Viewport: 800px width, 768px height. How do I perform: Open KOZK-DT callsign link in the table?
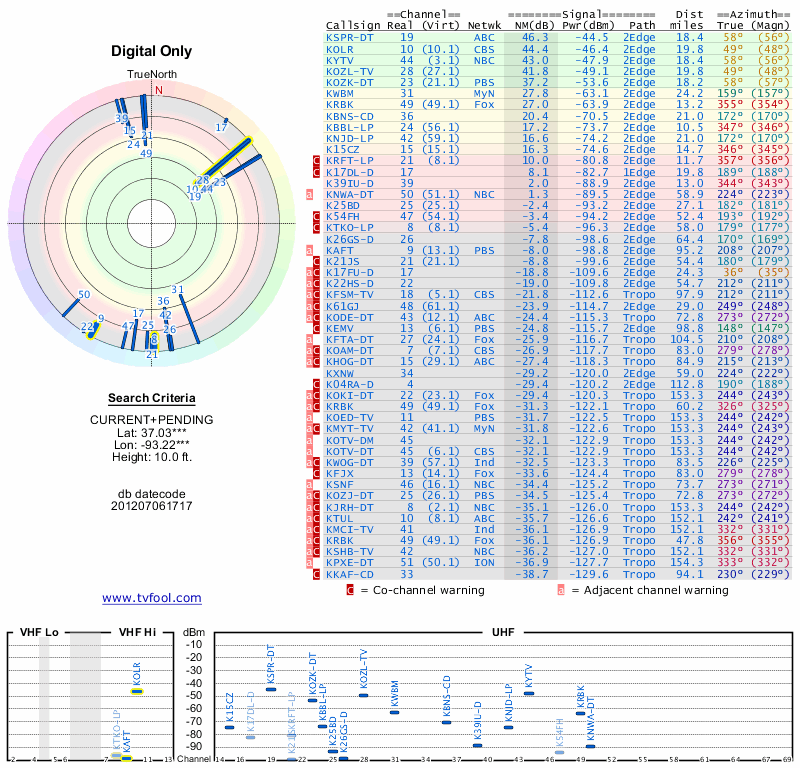pyautogui.click(x=349, y=83)
